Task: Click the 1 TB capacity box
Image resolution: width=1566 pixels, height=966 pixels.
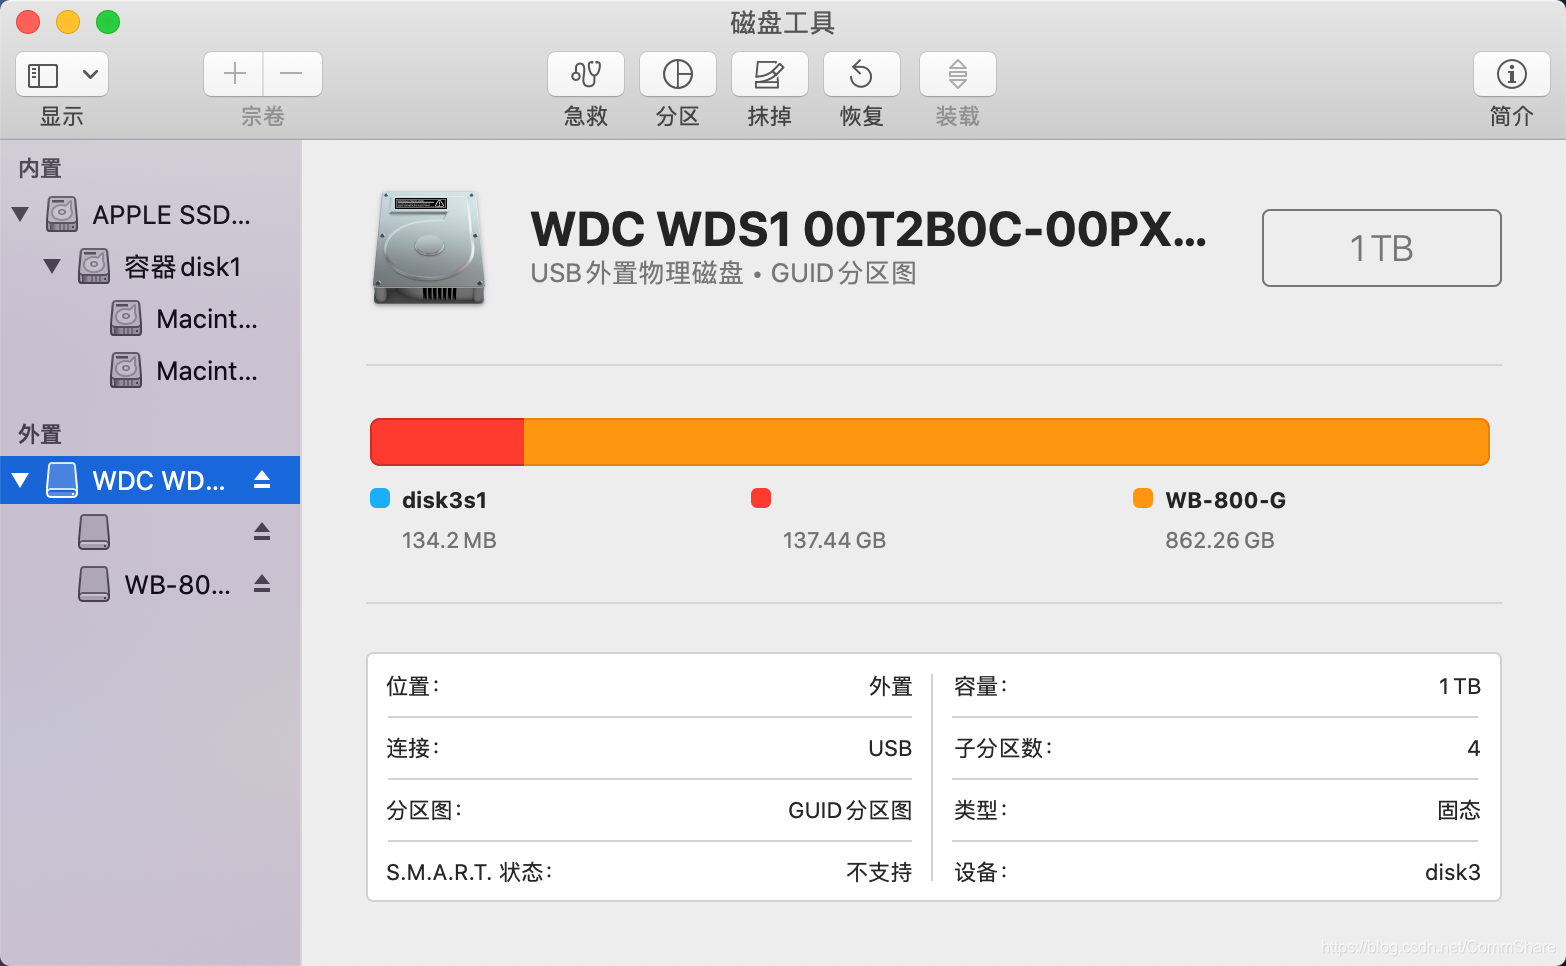Action: 1382,248
